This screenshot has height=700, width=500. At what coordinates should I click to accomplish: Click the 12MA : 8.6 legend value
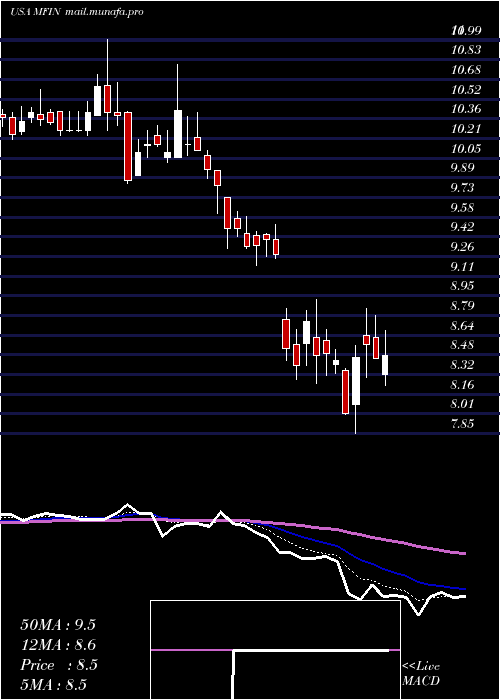click(58, 645)
